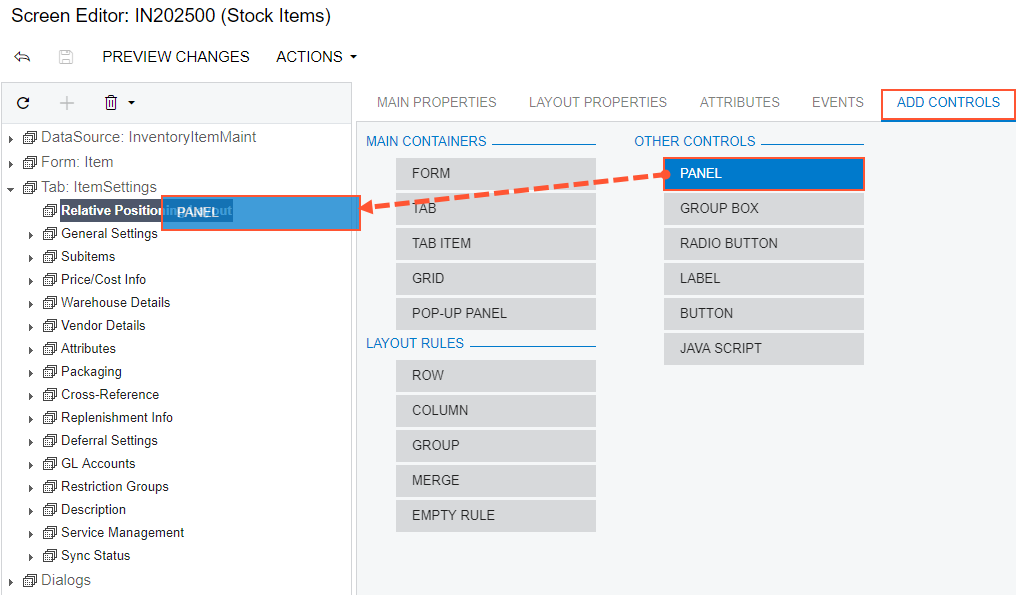Open dropdown arrow beside trash icon
Image resolution: width=1016 pixels, height=595 pixels.
[131, 102]
